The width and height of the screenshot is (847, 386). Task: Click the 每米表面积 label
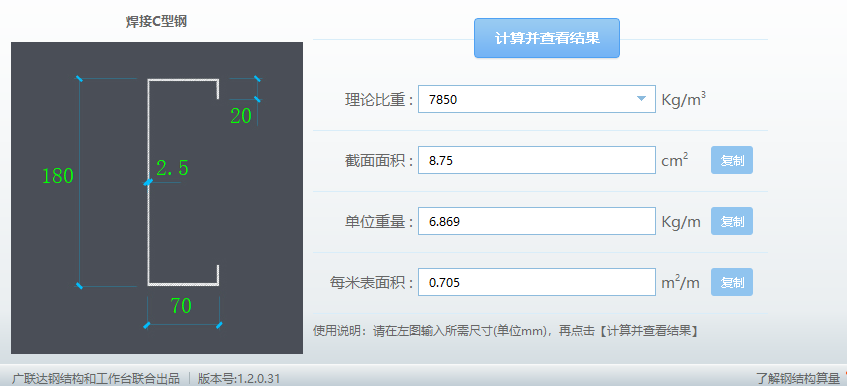[372, 283]
